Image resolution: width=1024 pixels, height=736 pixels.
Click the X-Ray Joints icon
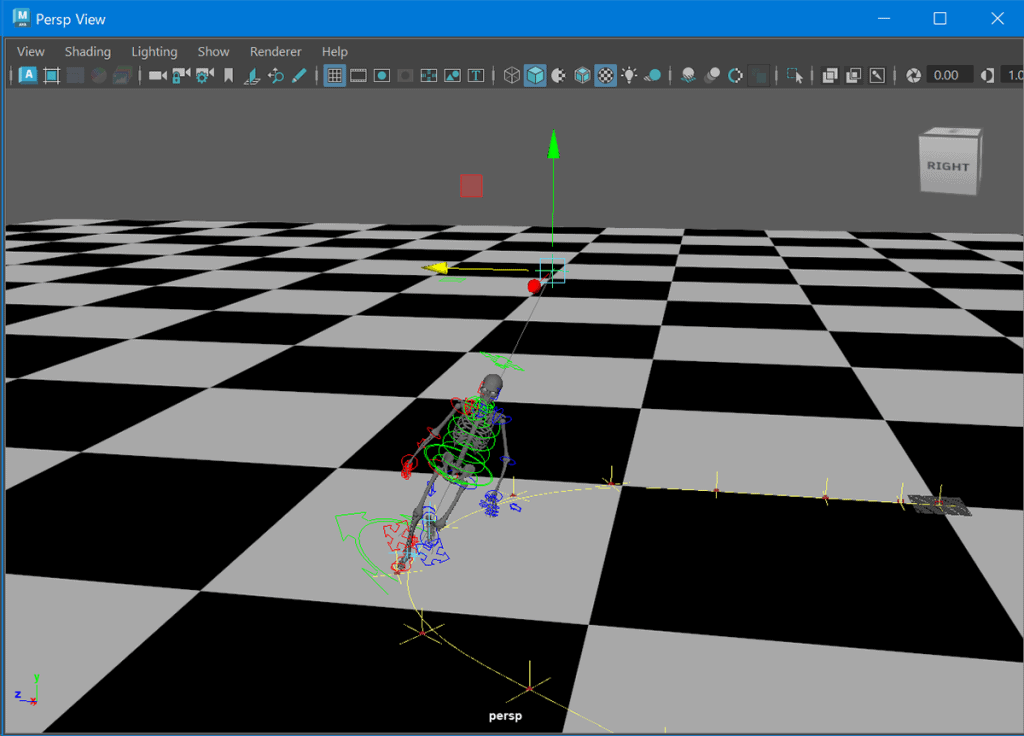click(x=877, y=75)
